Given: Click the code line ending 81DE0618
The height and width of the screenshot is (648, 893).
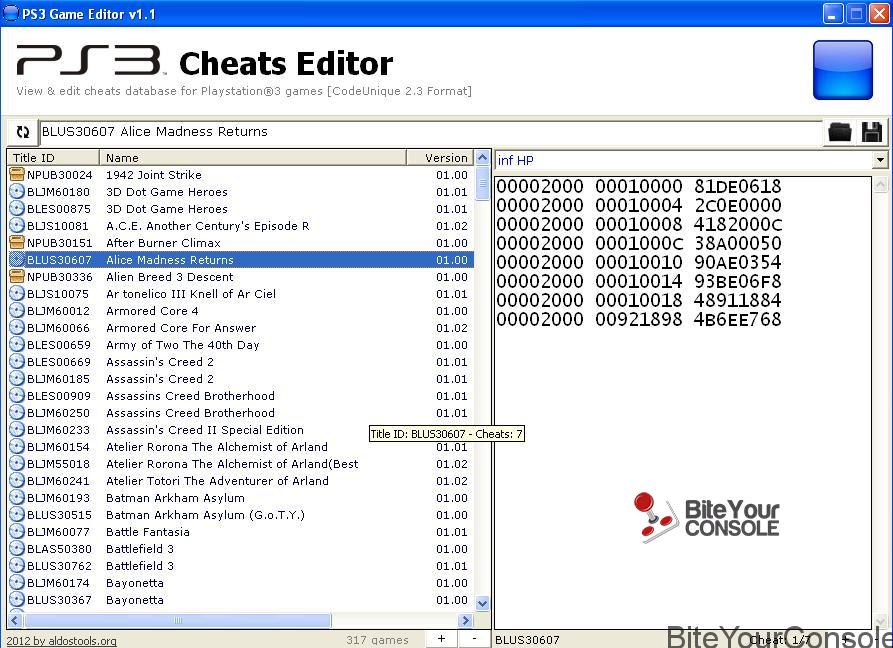Looking at the screenshot, I should pos(639,186).
